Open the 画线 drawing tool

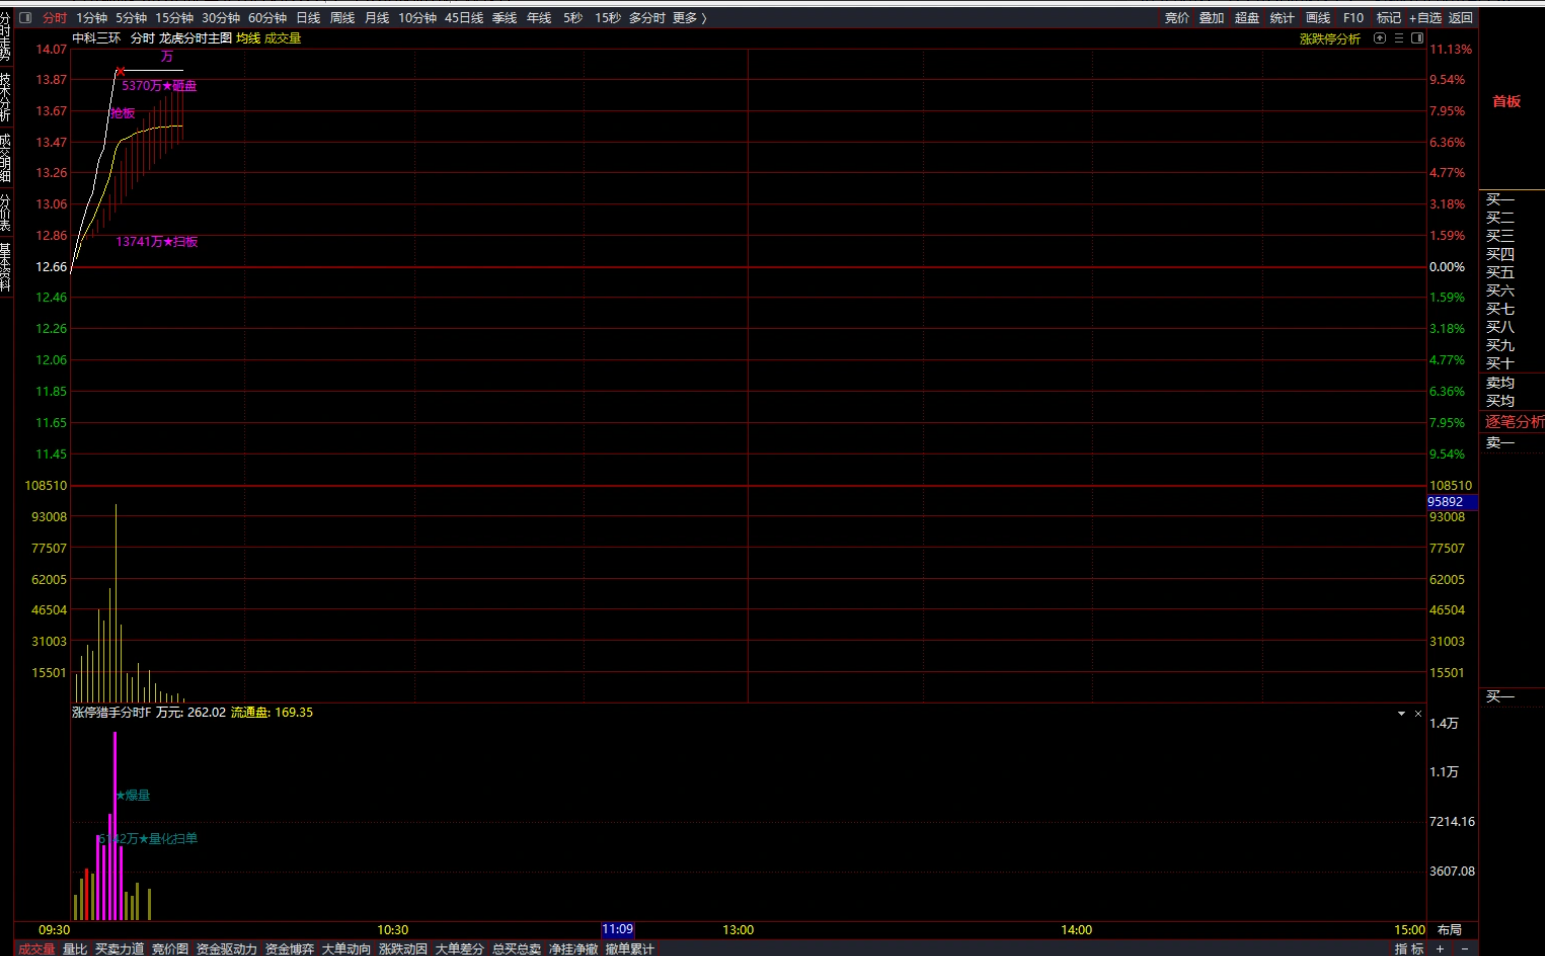[1318, 18]
